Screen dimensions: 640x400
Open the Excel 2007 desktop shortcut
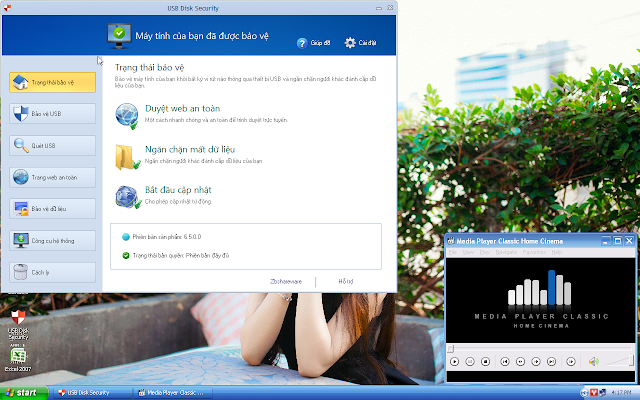click(18, 360)
